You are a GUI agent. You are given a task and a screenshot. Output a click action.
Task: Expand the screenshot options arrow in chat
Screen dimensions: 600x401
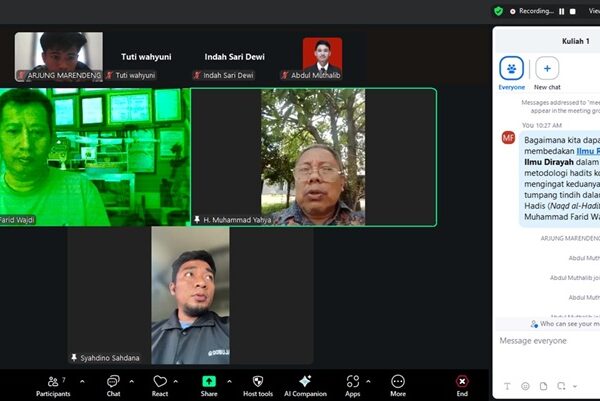pyautogui.click(x=575, y=386)
